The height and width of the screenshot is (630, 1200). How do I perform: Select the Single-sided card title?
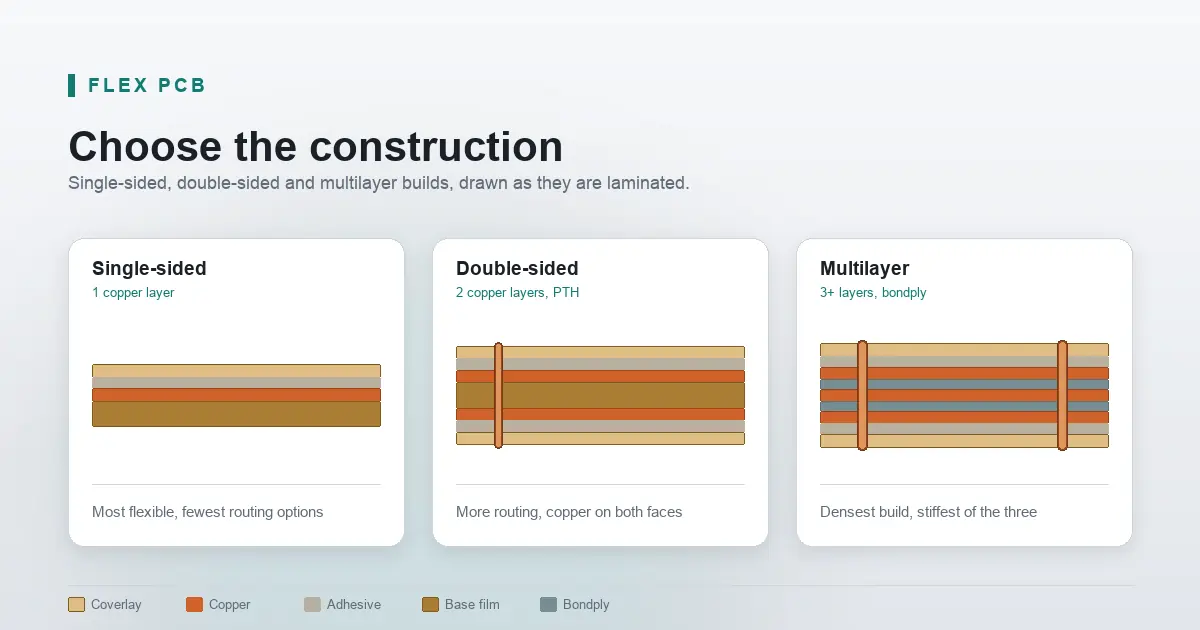click(x=149, y=268)
